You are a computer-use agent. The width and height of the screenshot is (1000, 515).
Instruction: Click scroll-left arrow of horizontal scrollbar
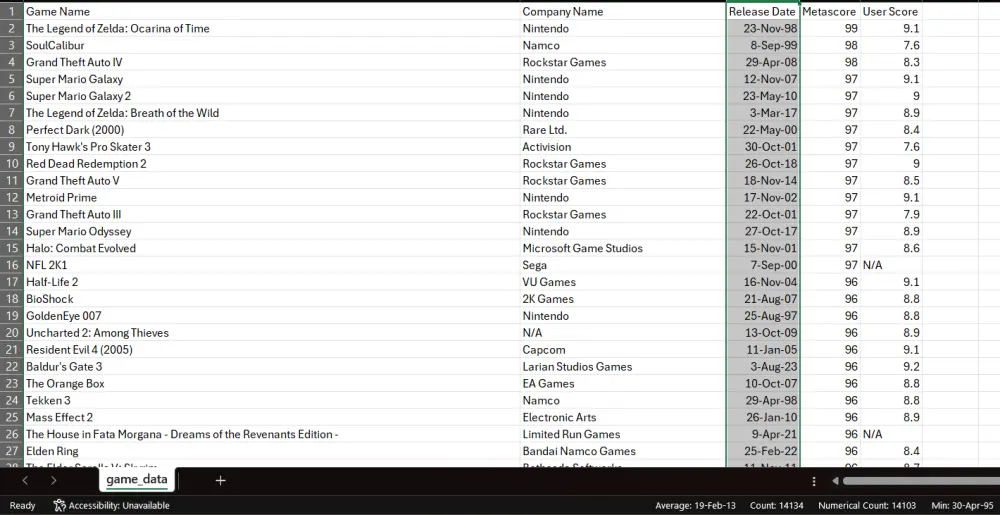tap(835, 481)
